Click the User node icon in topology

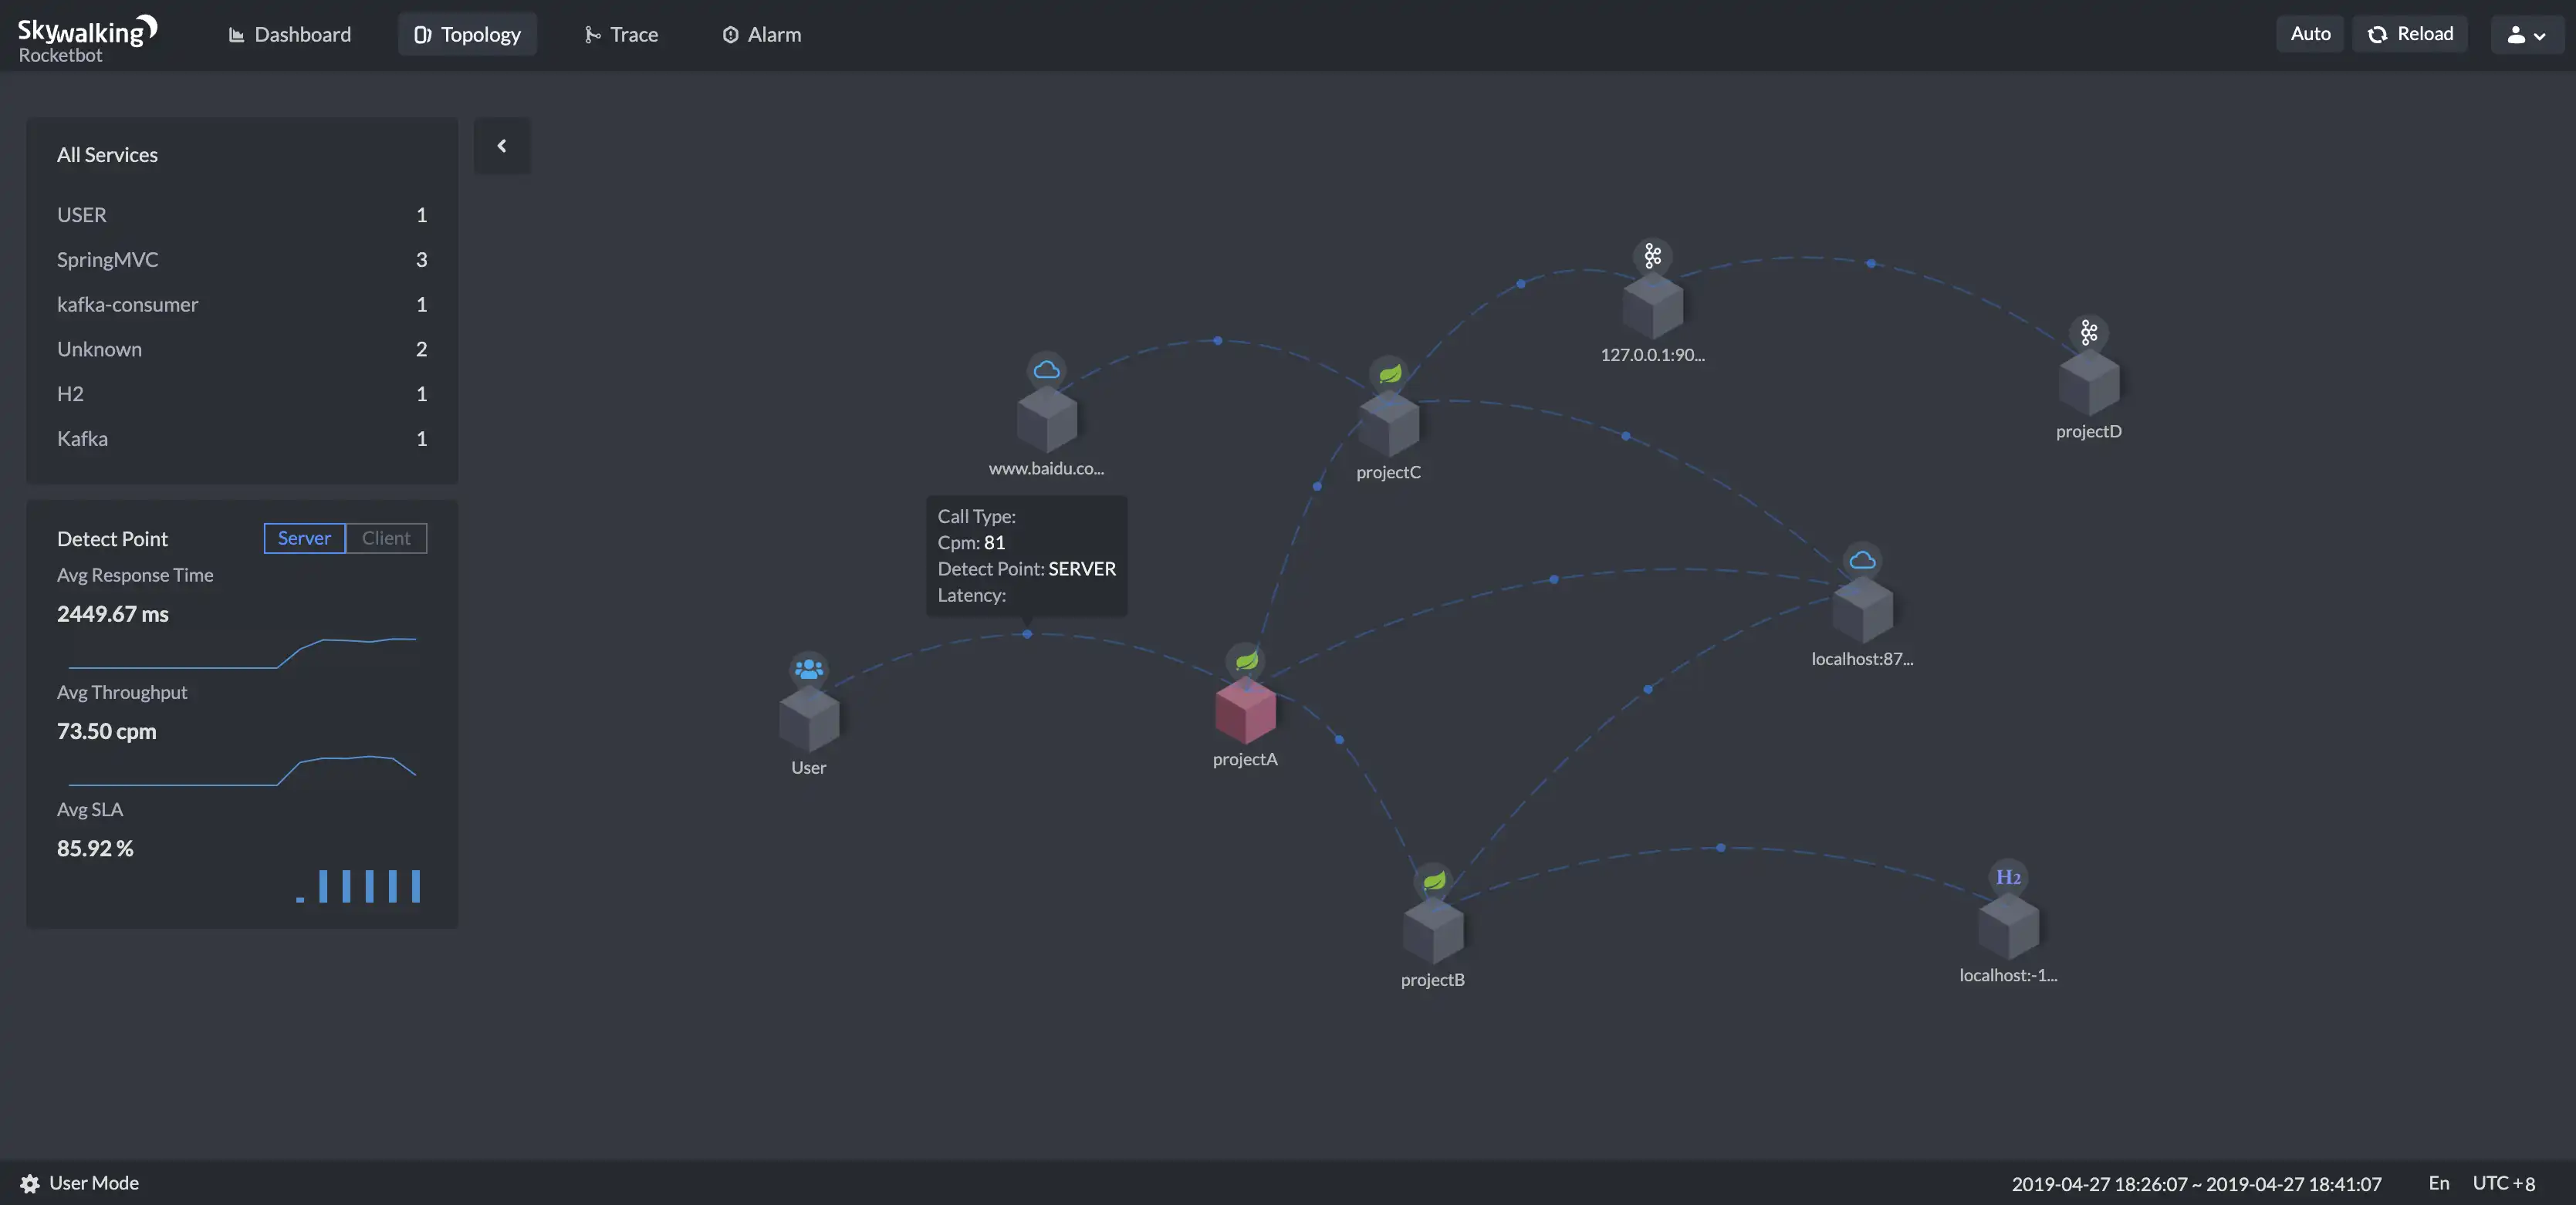[x=808, y=717]
